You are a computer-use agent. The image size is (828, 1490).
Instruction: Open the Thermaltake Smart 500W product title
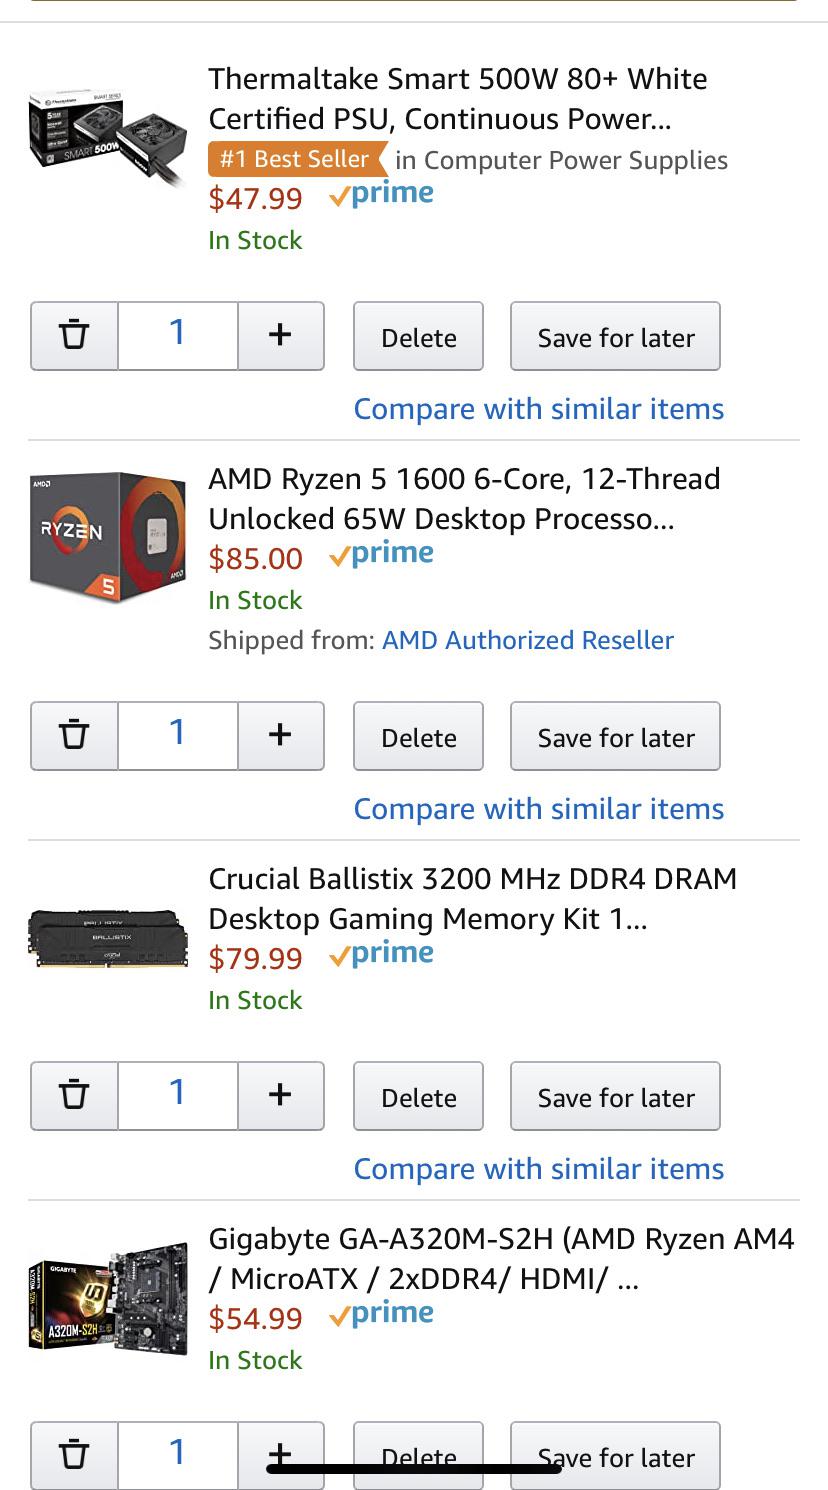point(458,98)
